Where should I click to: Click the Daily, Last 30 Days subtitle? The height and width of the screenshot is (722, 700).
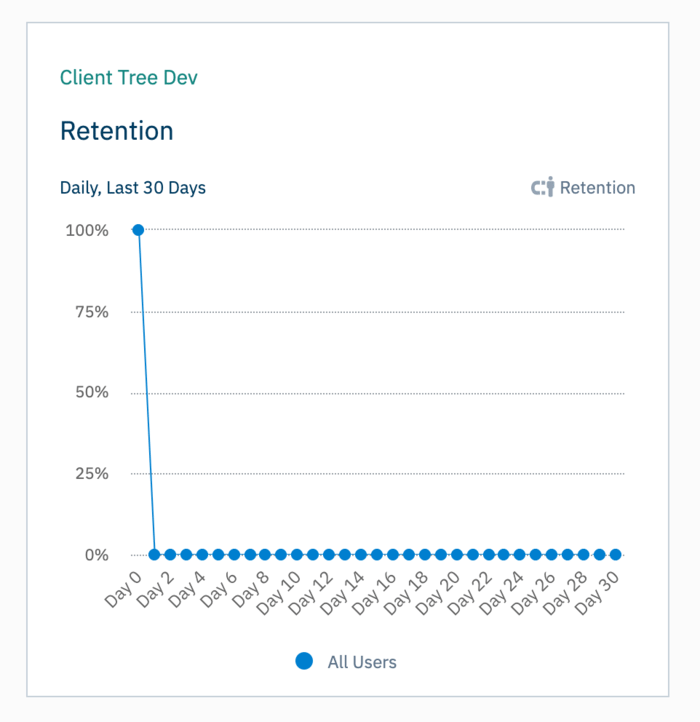(x=133, y=187)
